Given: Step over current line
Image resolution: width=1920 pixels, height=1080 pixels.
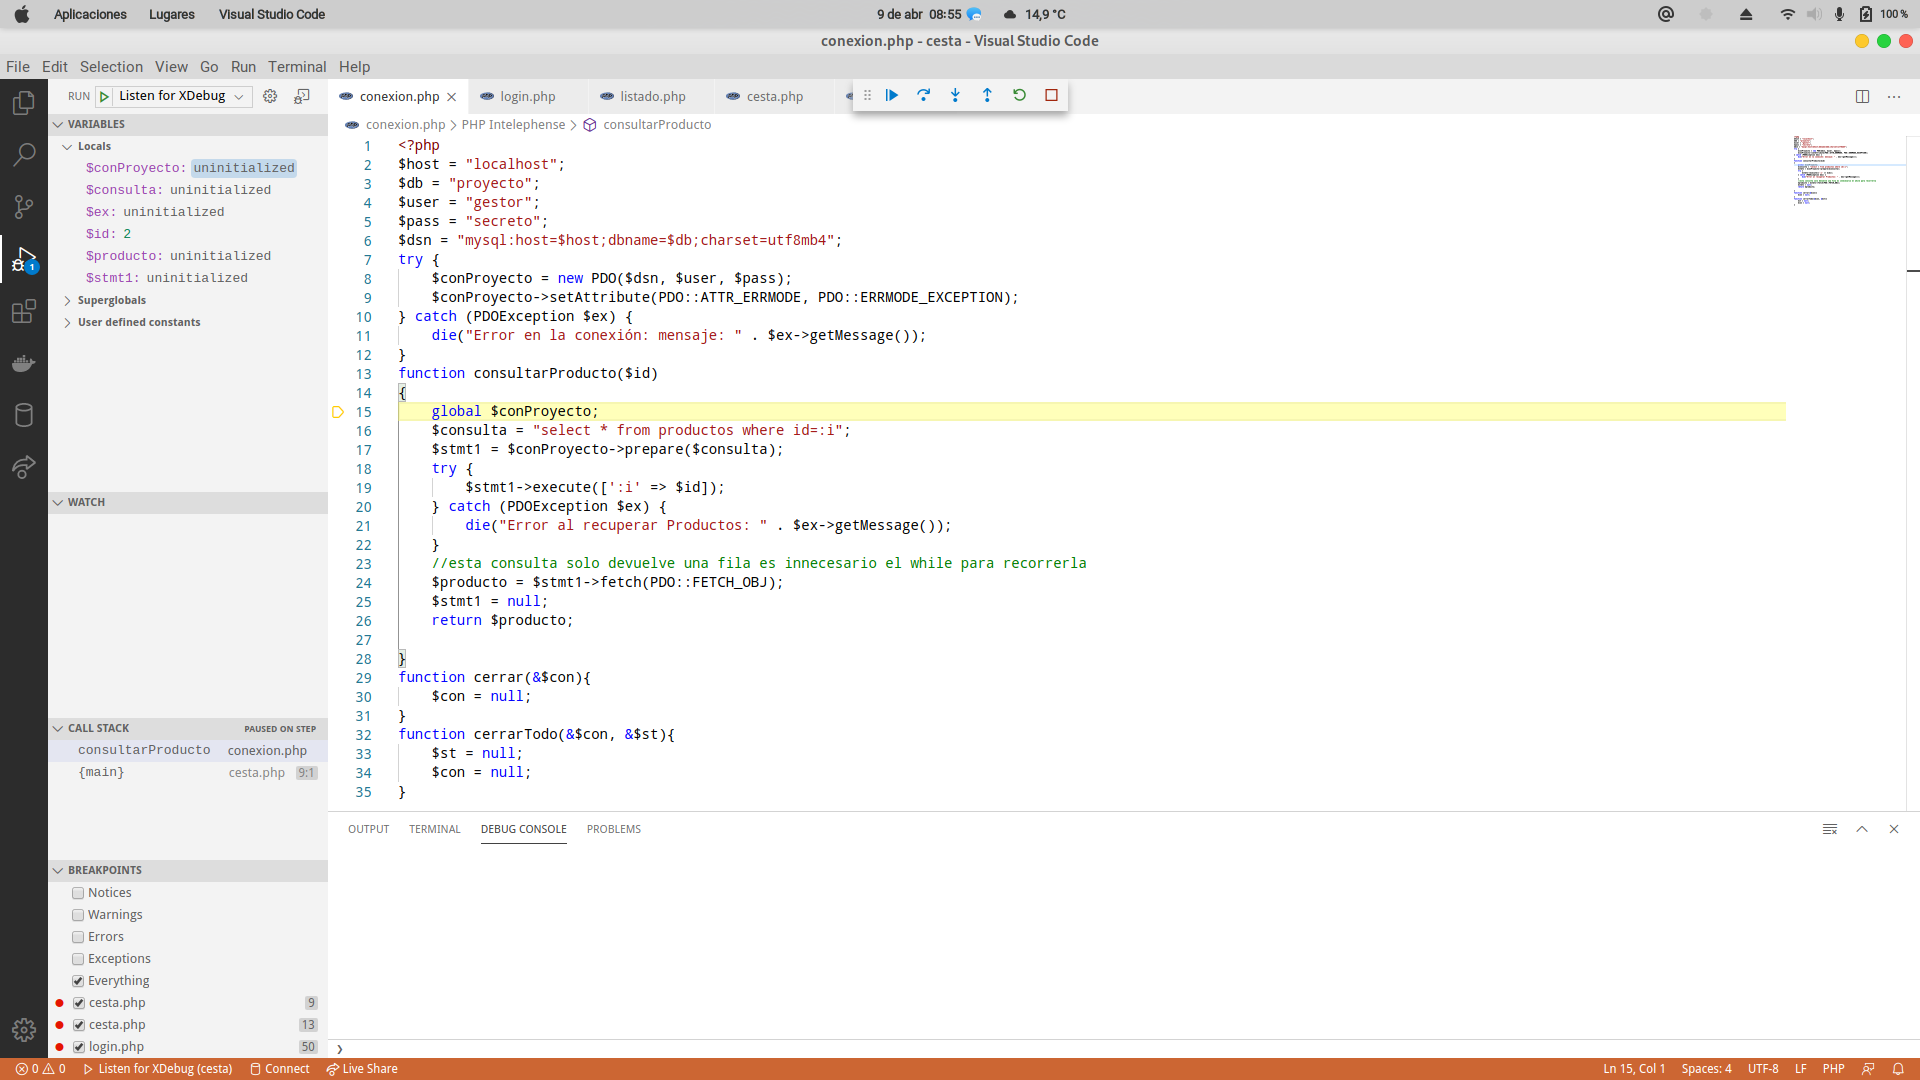Looking at the screenshot, I should point(924,95).
